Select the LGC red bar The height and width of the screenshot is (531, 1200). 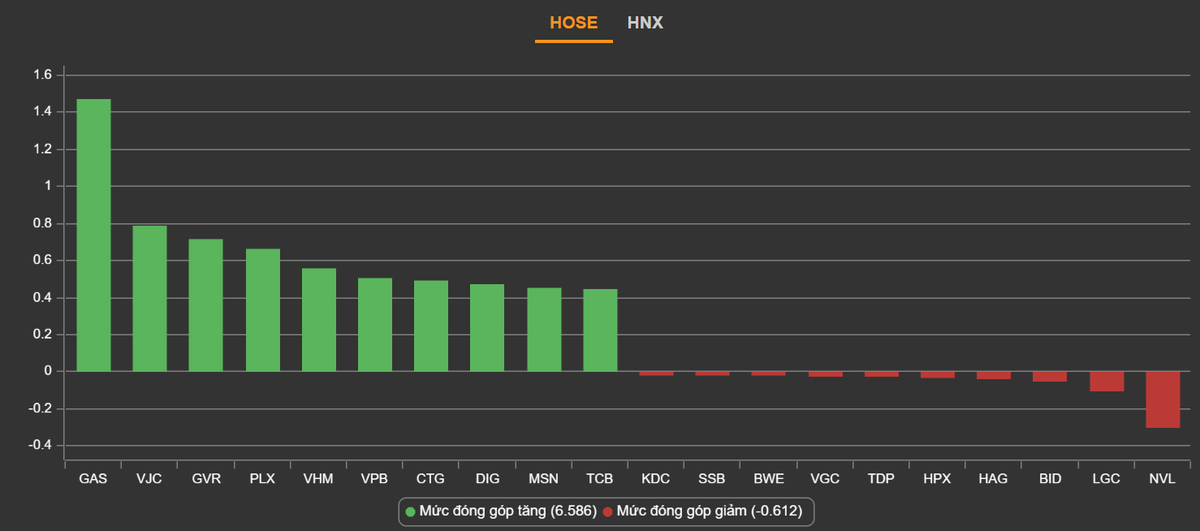[1107, 381]
